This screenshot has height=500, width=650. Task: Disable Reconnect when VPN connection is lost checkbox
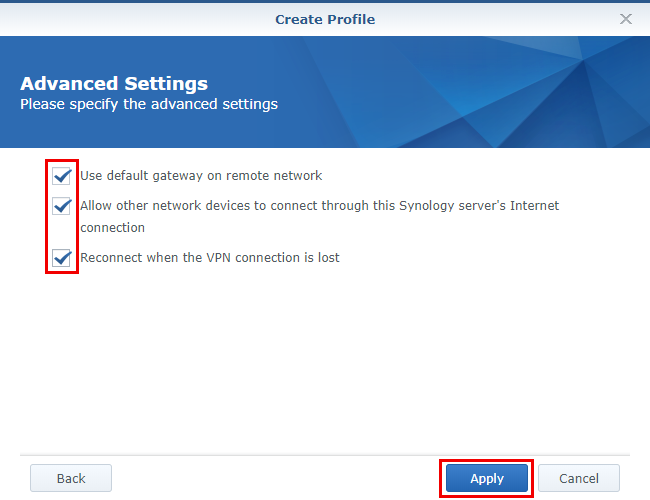click(62, 258)
